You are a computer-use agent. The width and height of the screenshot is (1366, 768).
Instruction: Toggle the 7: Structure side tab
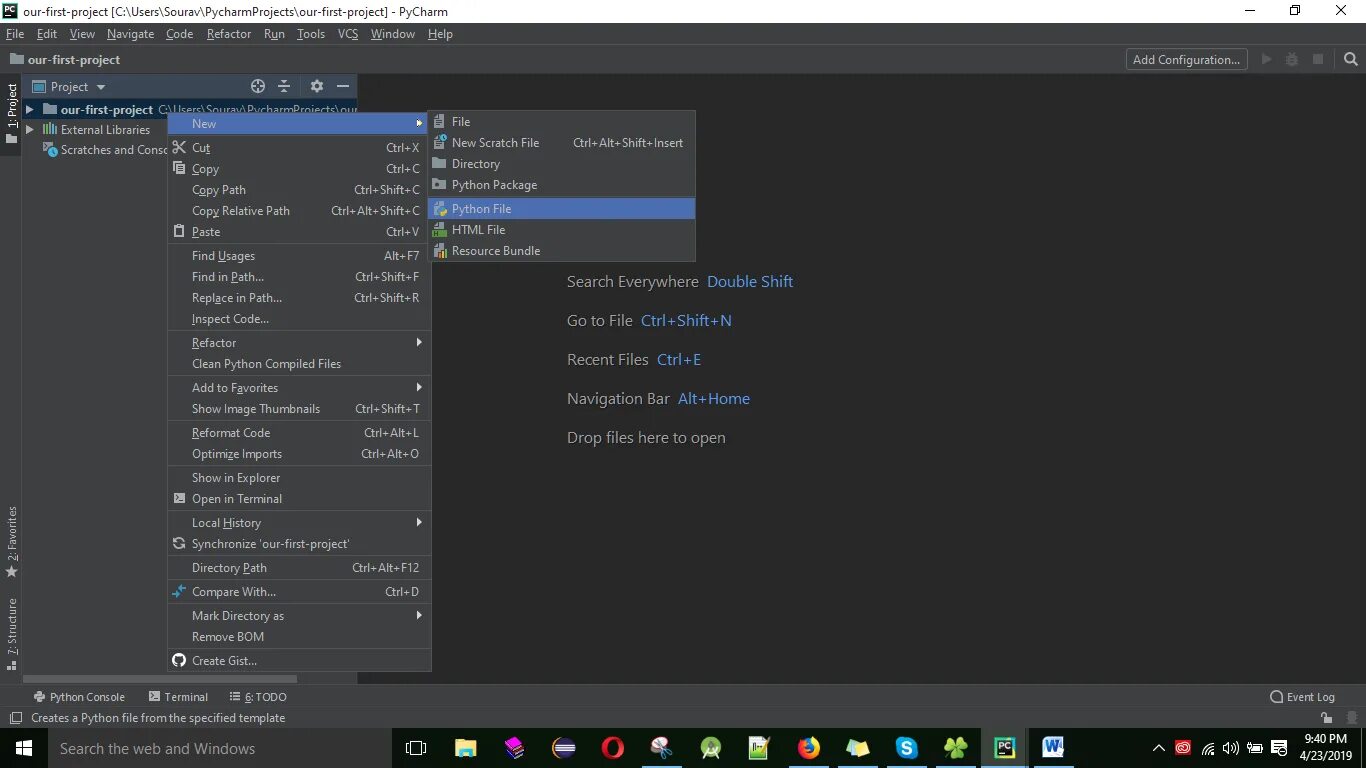[12, 634]
